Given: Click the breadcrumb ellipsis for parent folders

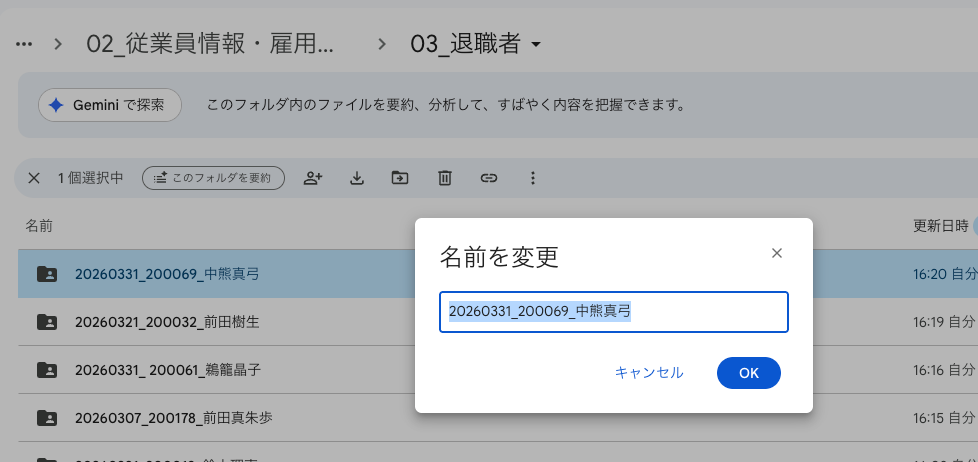Looking at the screenshot, I should coord(24,44).
